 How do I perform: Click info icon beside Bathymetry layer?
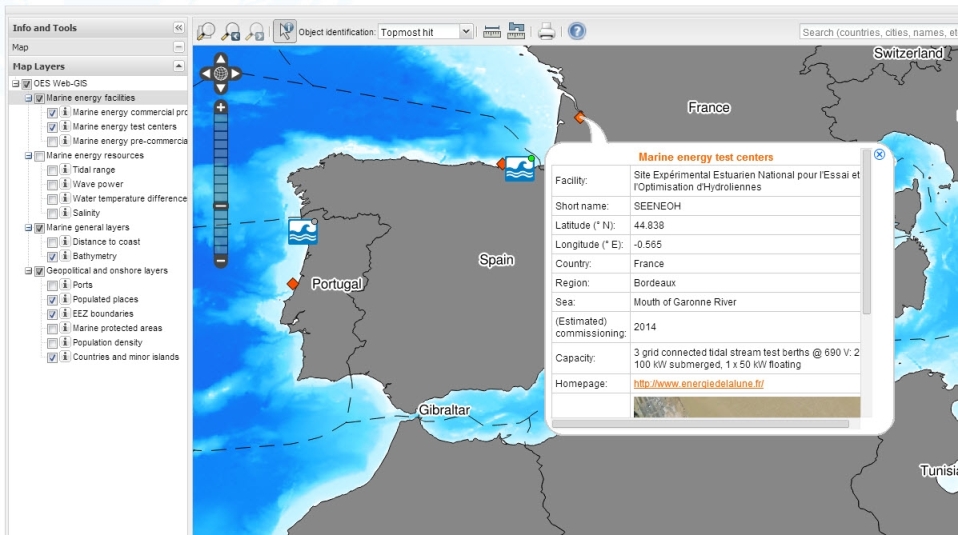[x=65, y=257]
